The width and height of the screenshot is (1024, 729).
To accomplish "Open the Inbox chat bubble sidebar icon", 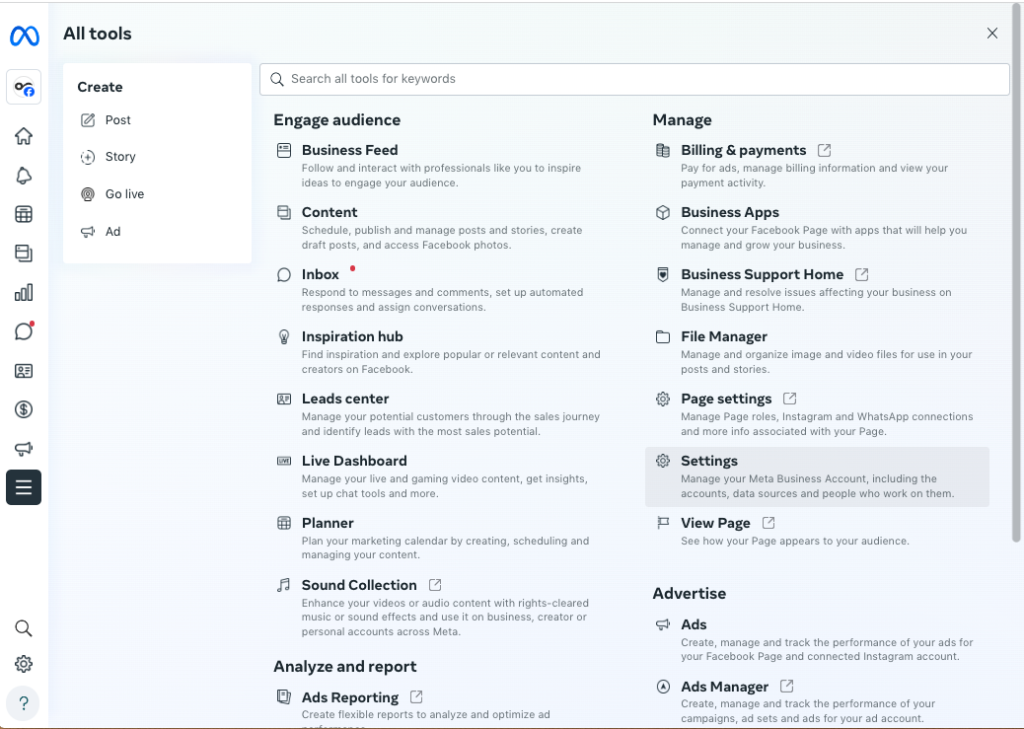I will click(23, 331).
